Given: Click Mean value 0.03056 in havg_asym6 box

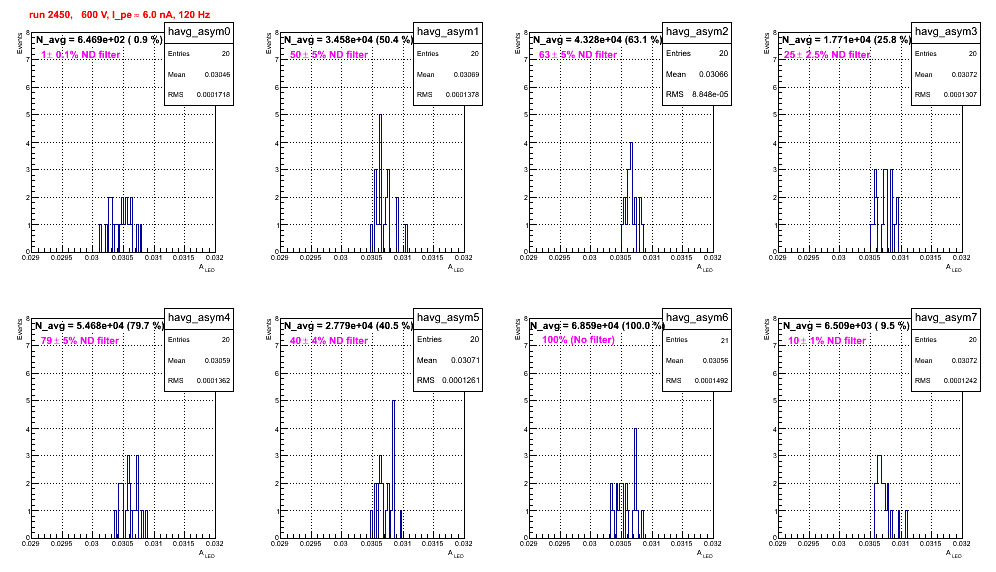Looking at the screenshot, I should tap(715, 360).
